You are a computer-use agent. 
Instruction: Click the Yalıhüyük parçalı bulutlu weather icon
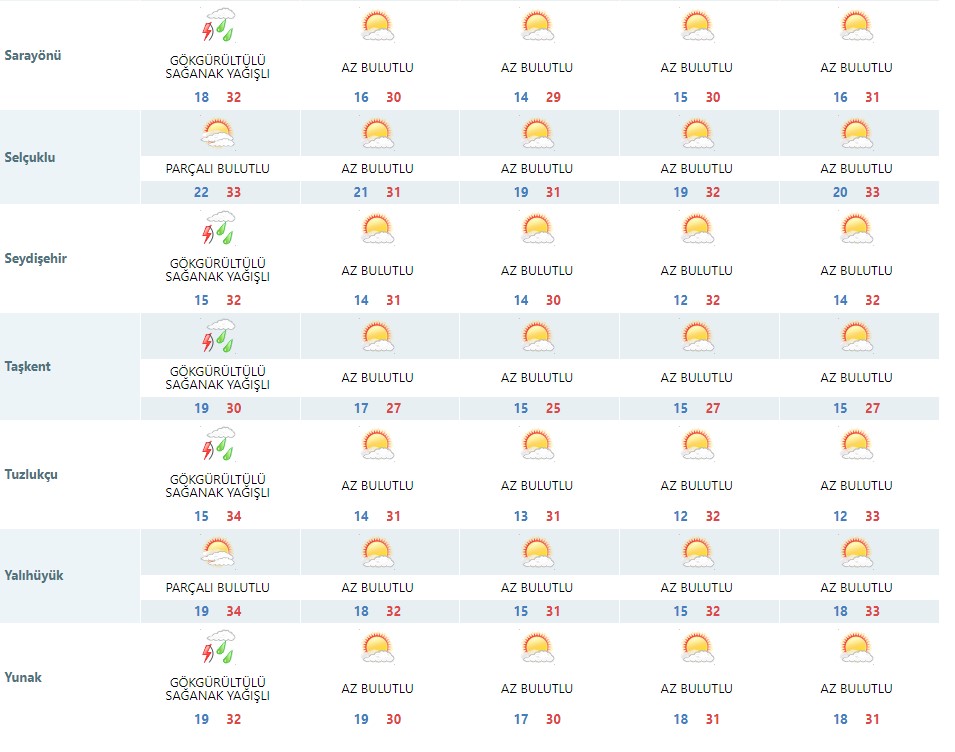pyautogui.click(x=218, y=552)
